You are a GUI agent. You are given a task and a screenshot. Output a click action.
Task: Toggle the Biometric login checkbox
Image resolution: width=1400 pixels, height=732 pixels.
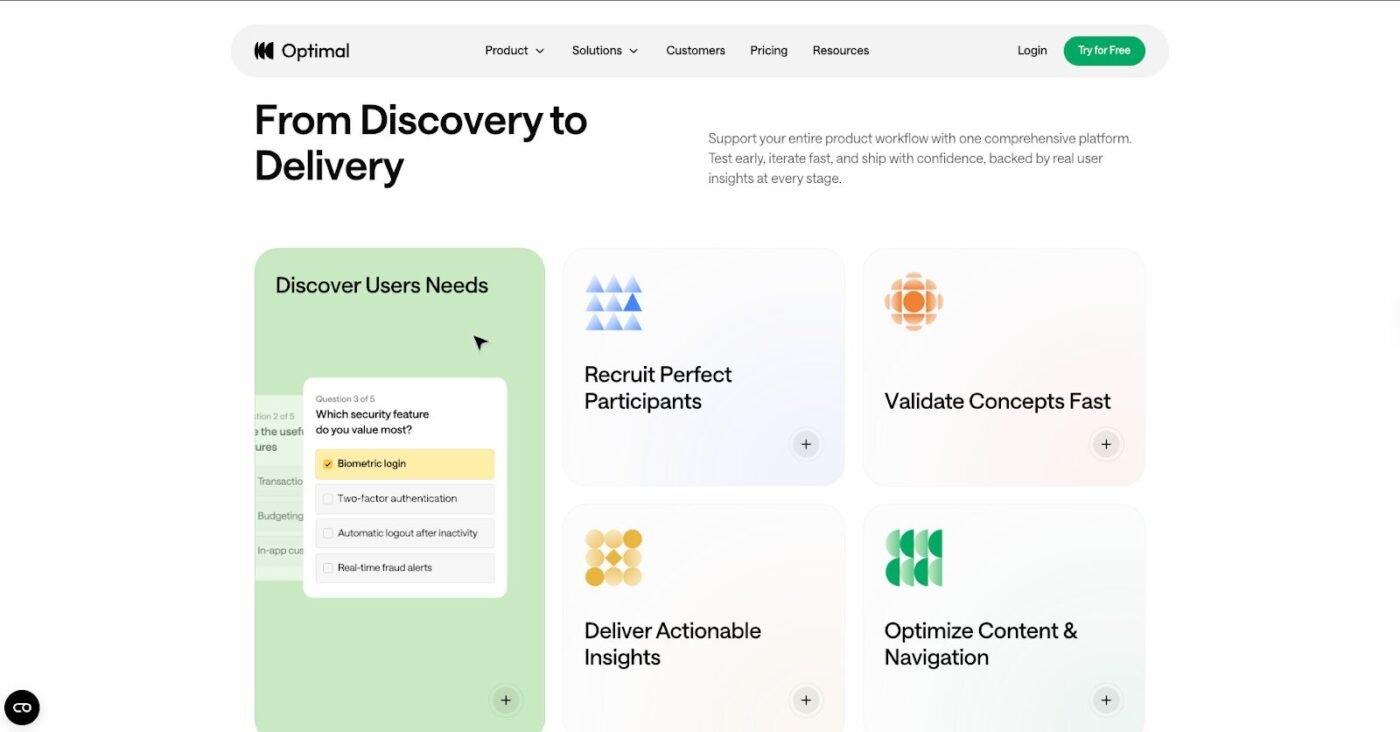pos(328,464)
